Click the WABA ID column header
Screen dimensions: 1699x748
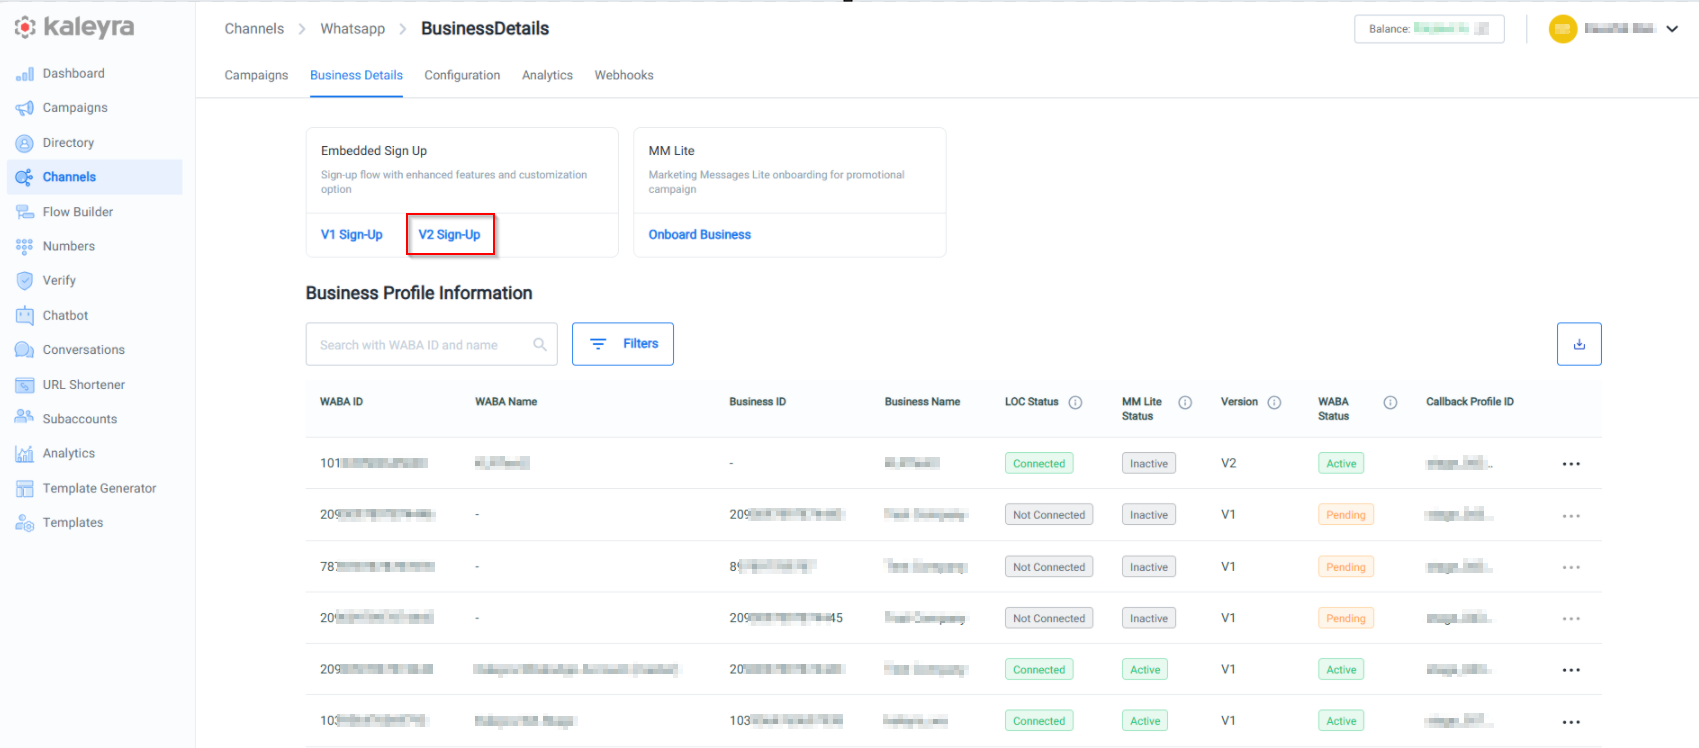[x=341, y=402]
